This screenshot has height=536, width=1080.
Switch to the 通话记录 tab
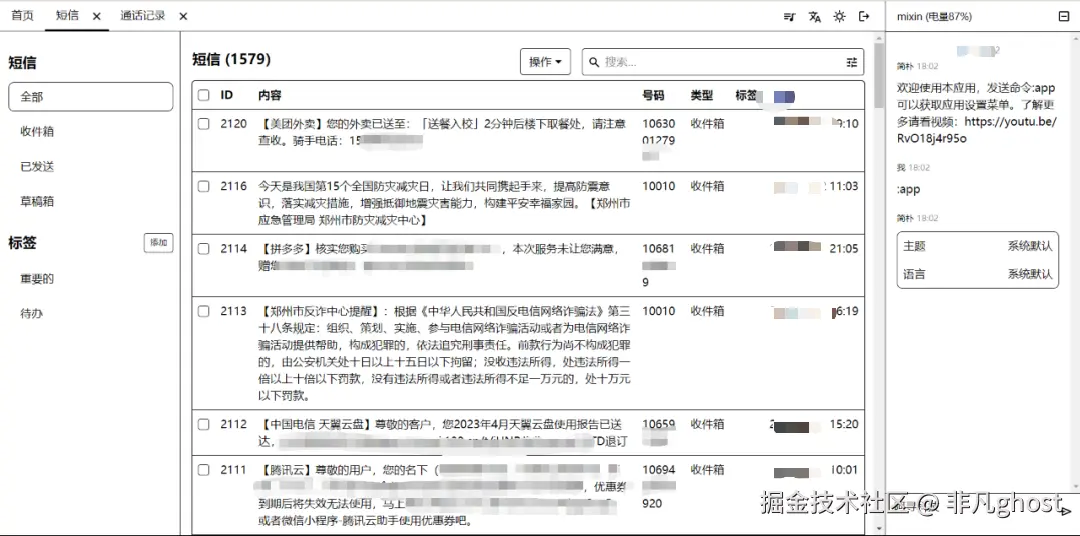click(x=143, y=15)
